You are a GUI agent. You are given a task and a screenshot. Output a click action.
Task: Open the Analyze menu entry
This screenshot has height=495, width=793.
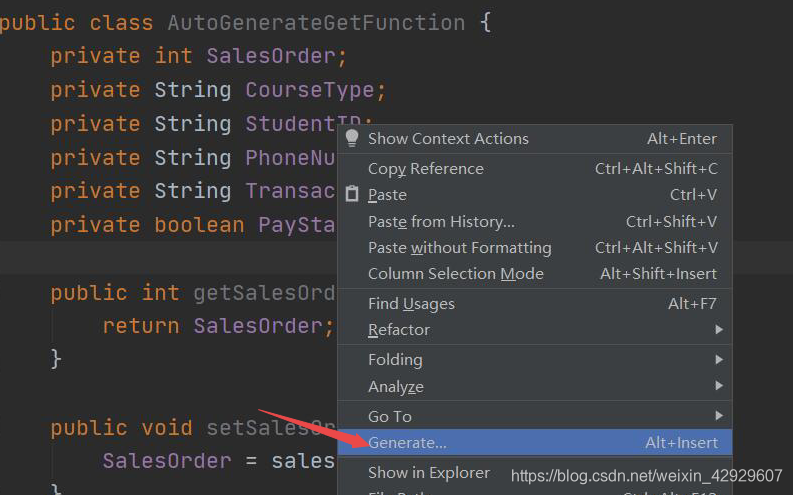[535, 386]
